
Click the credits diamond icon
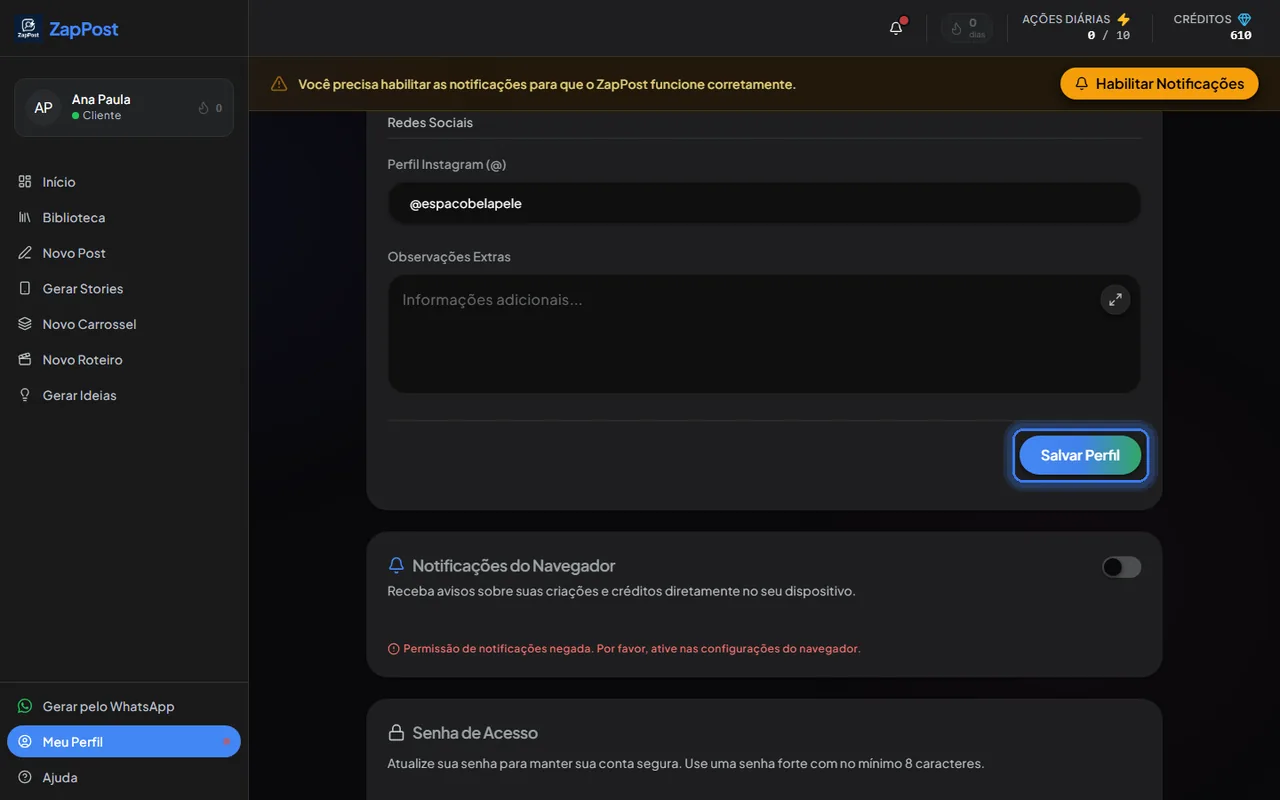(x=1244, y=19)
